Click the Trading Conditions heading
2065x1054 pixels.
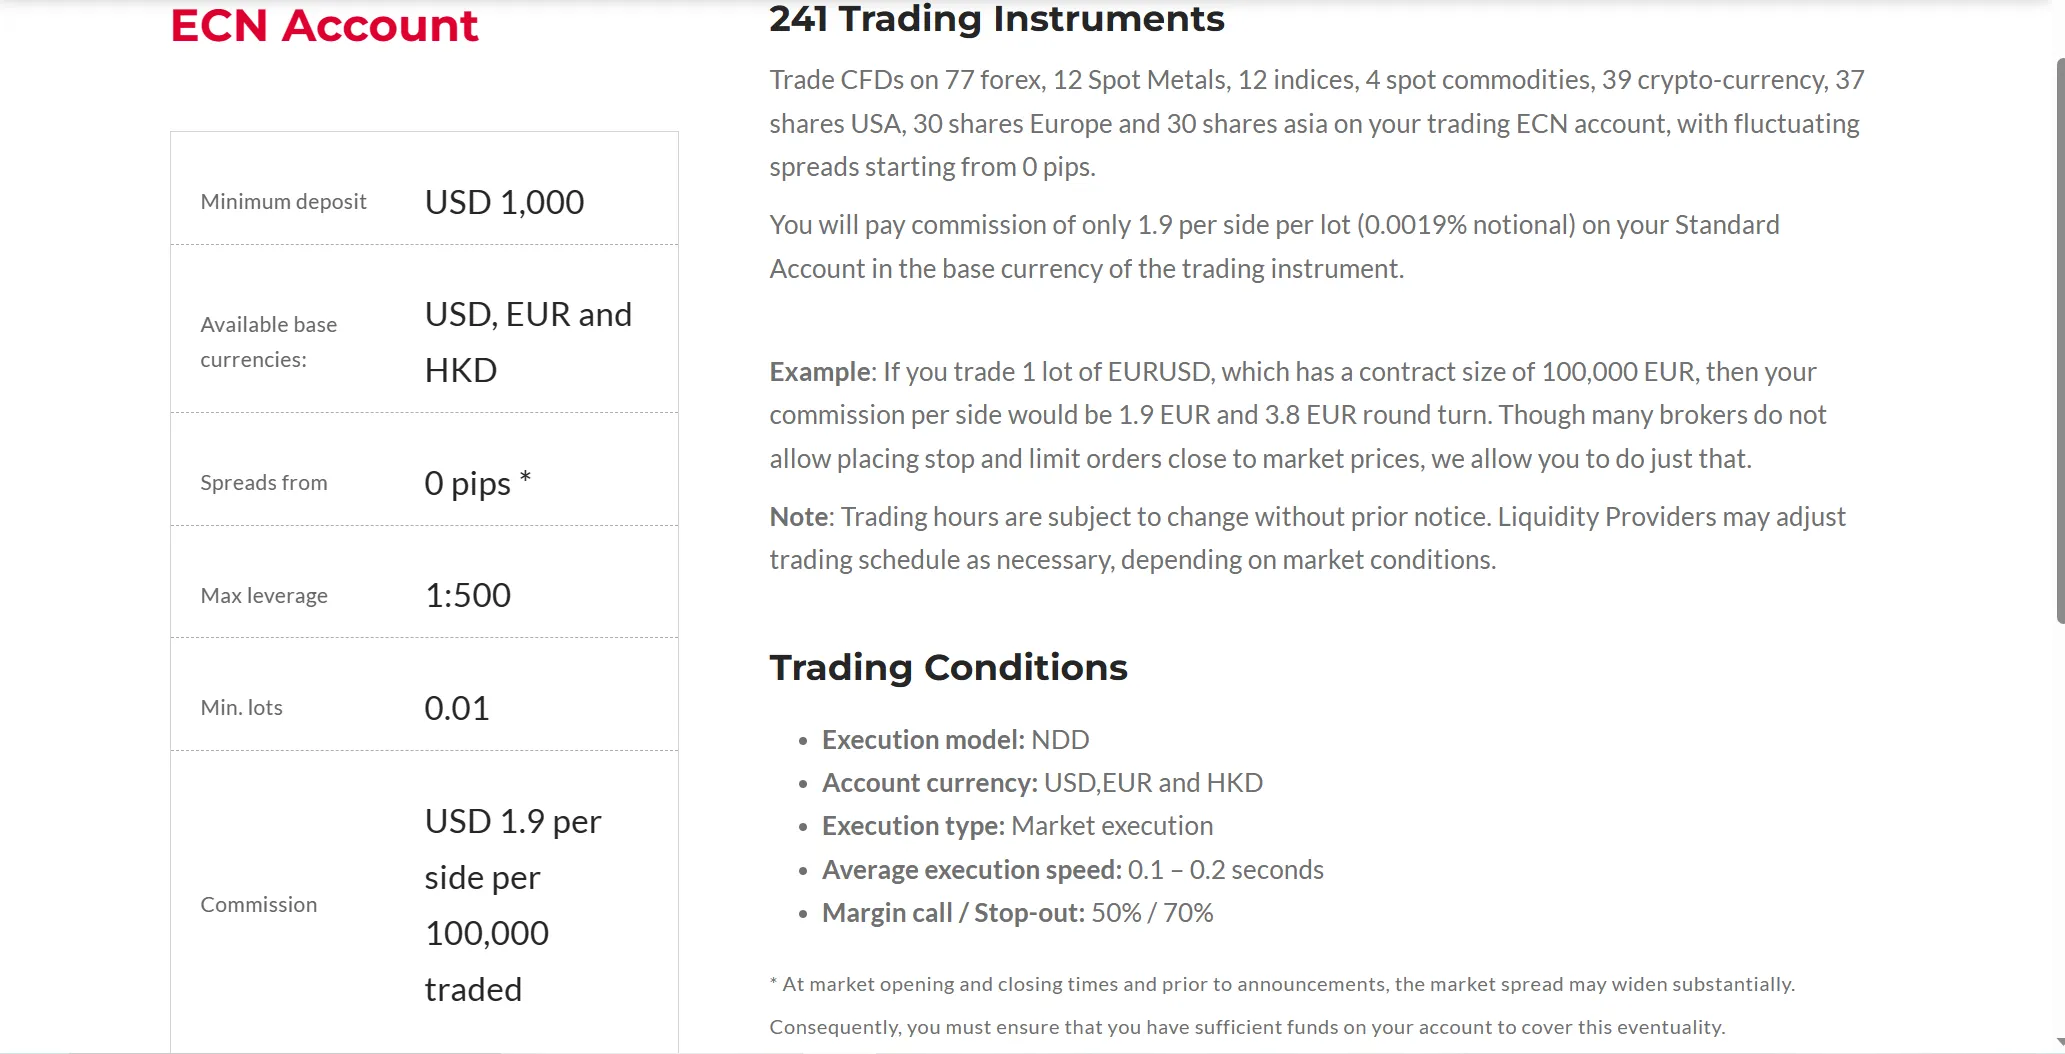click(948, 667)
